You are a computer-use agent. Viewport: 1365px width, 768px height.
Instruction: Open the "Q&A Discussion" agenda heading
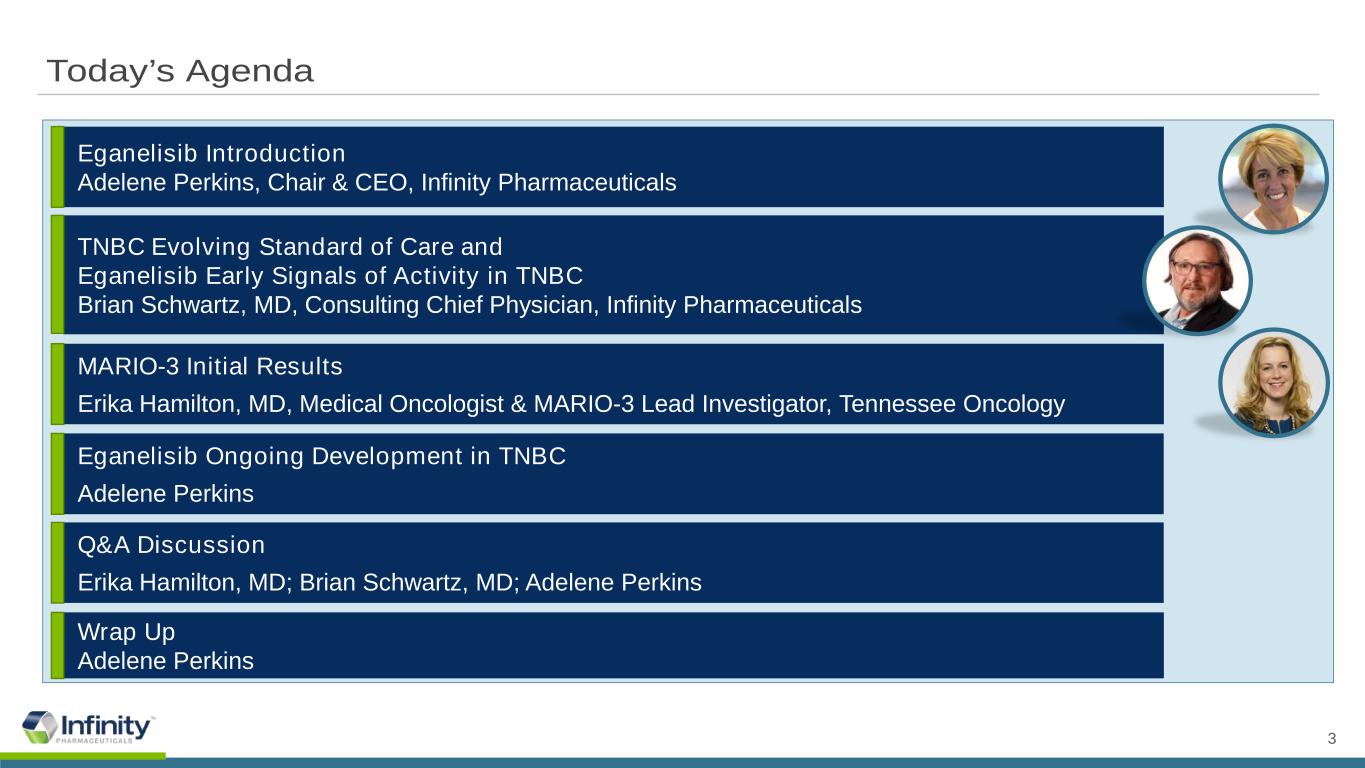pyautogui.click(x=171, y=545)
